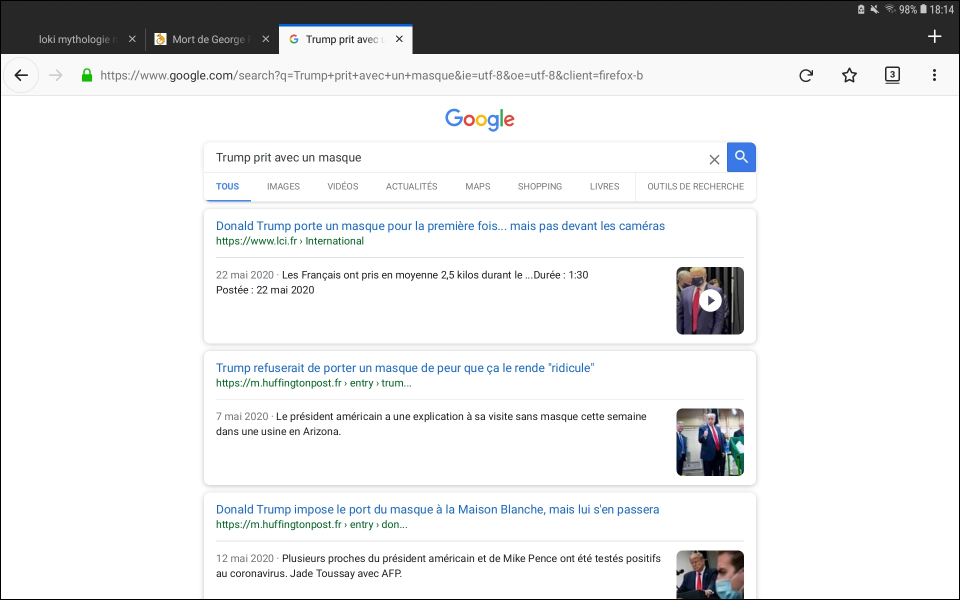960x600 pixels.
Task: Switch to the Mort de George tab
Action: pos(208,39)
